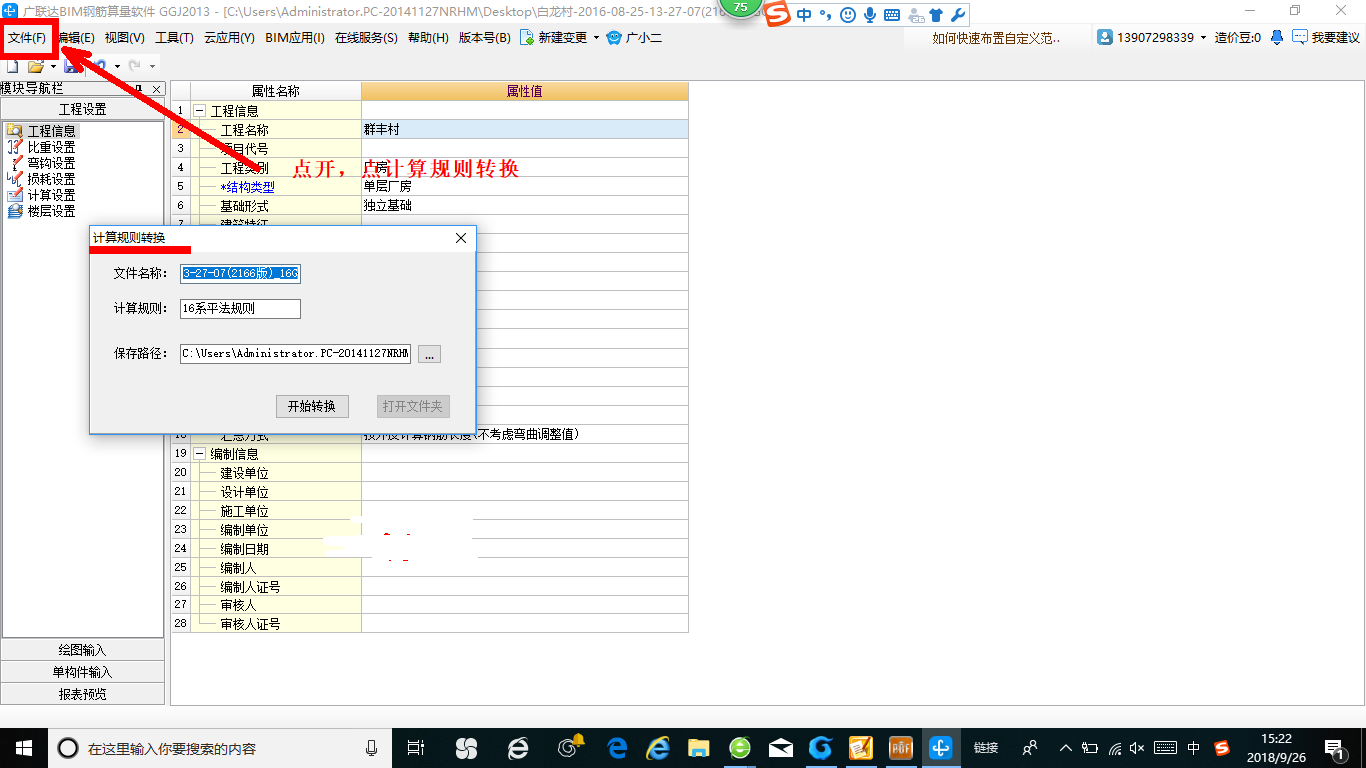Click the 开始转换 button
The height and width of the screenshot is (768, 1366).
[312, 407]
